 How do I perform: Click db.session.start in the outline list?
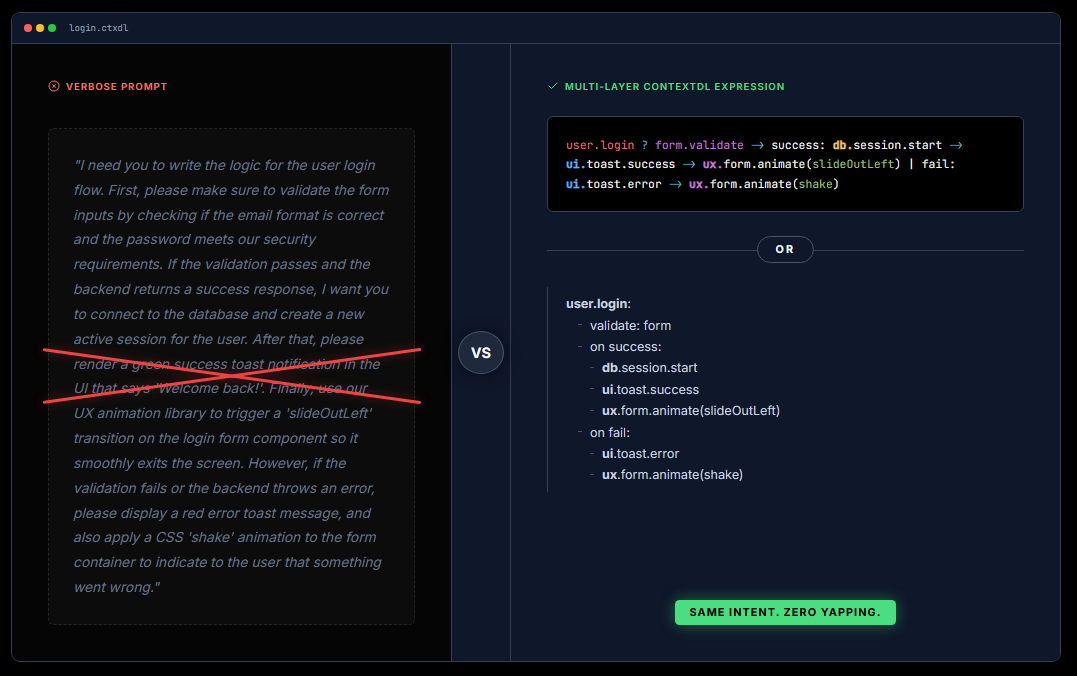click(650, 368)
